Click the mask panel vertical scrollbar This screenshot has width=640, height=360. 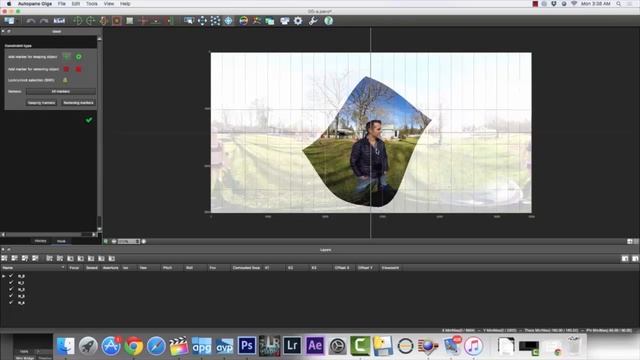tap(99, 135)
